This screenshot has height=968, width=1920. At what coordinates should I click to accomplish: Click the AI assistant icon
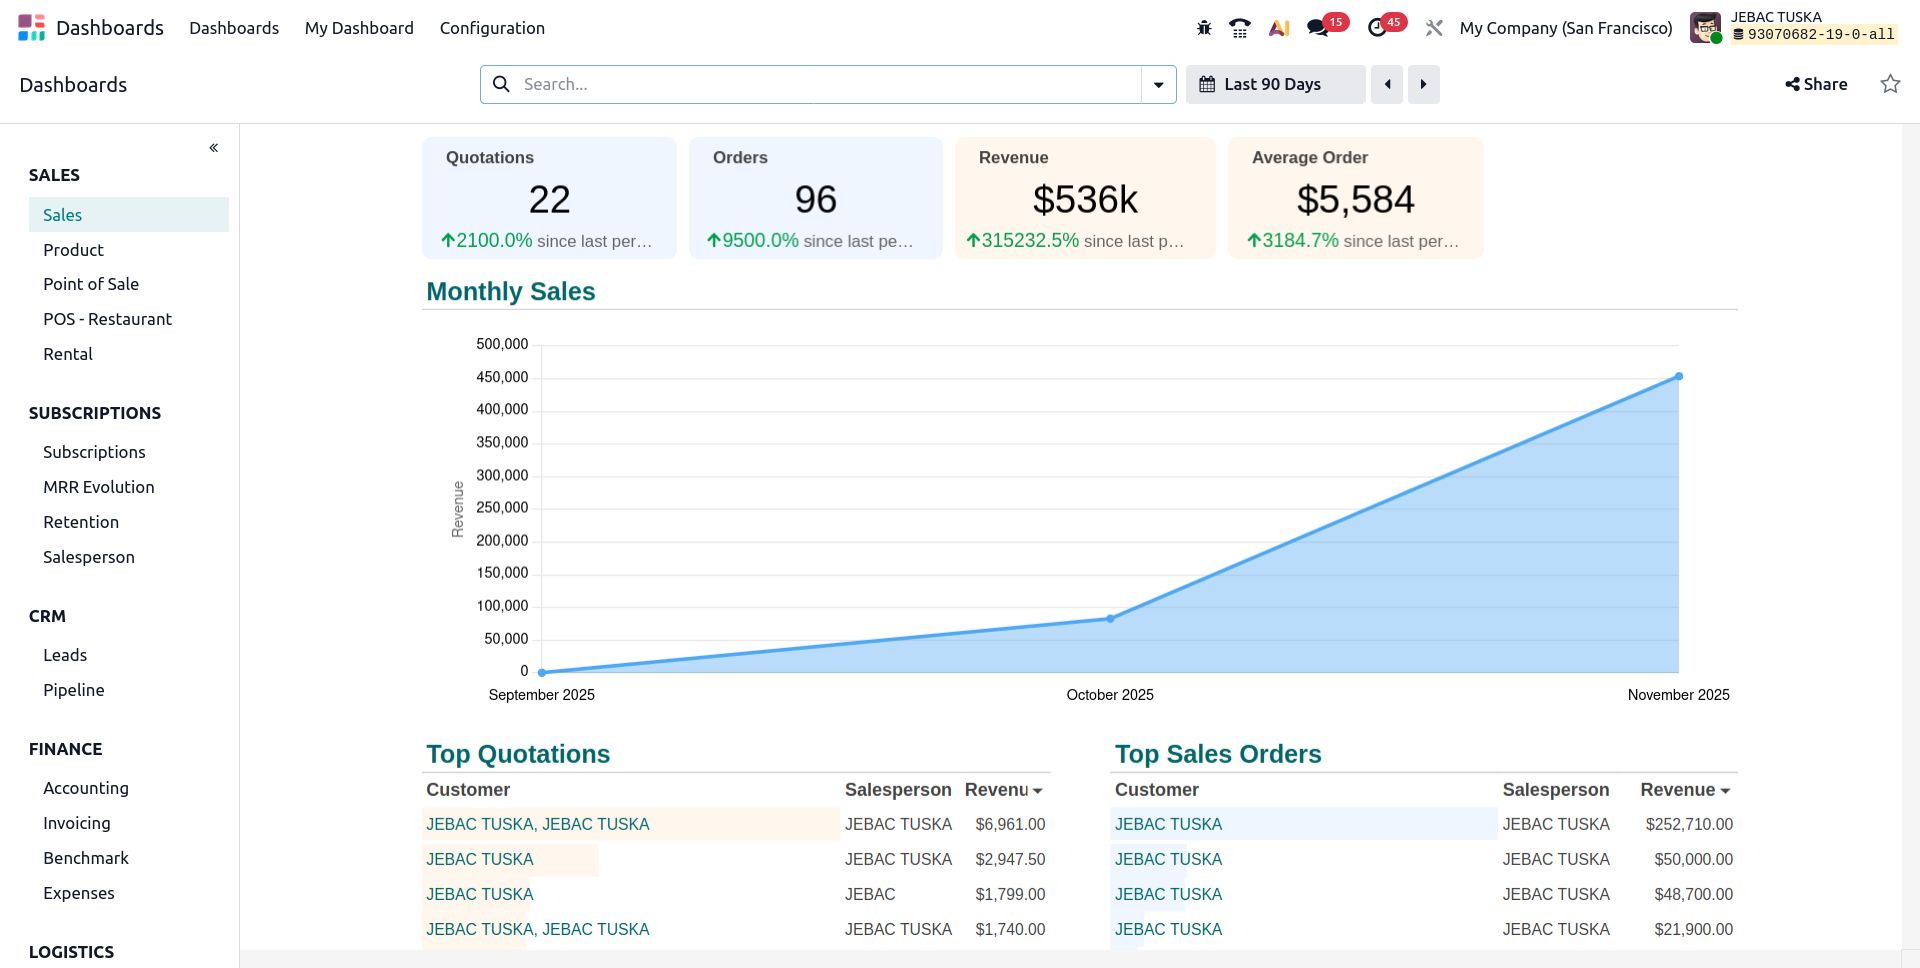click(x=1279, y=28)
